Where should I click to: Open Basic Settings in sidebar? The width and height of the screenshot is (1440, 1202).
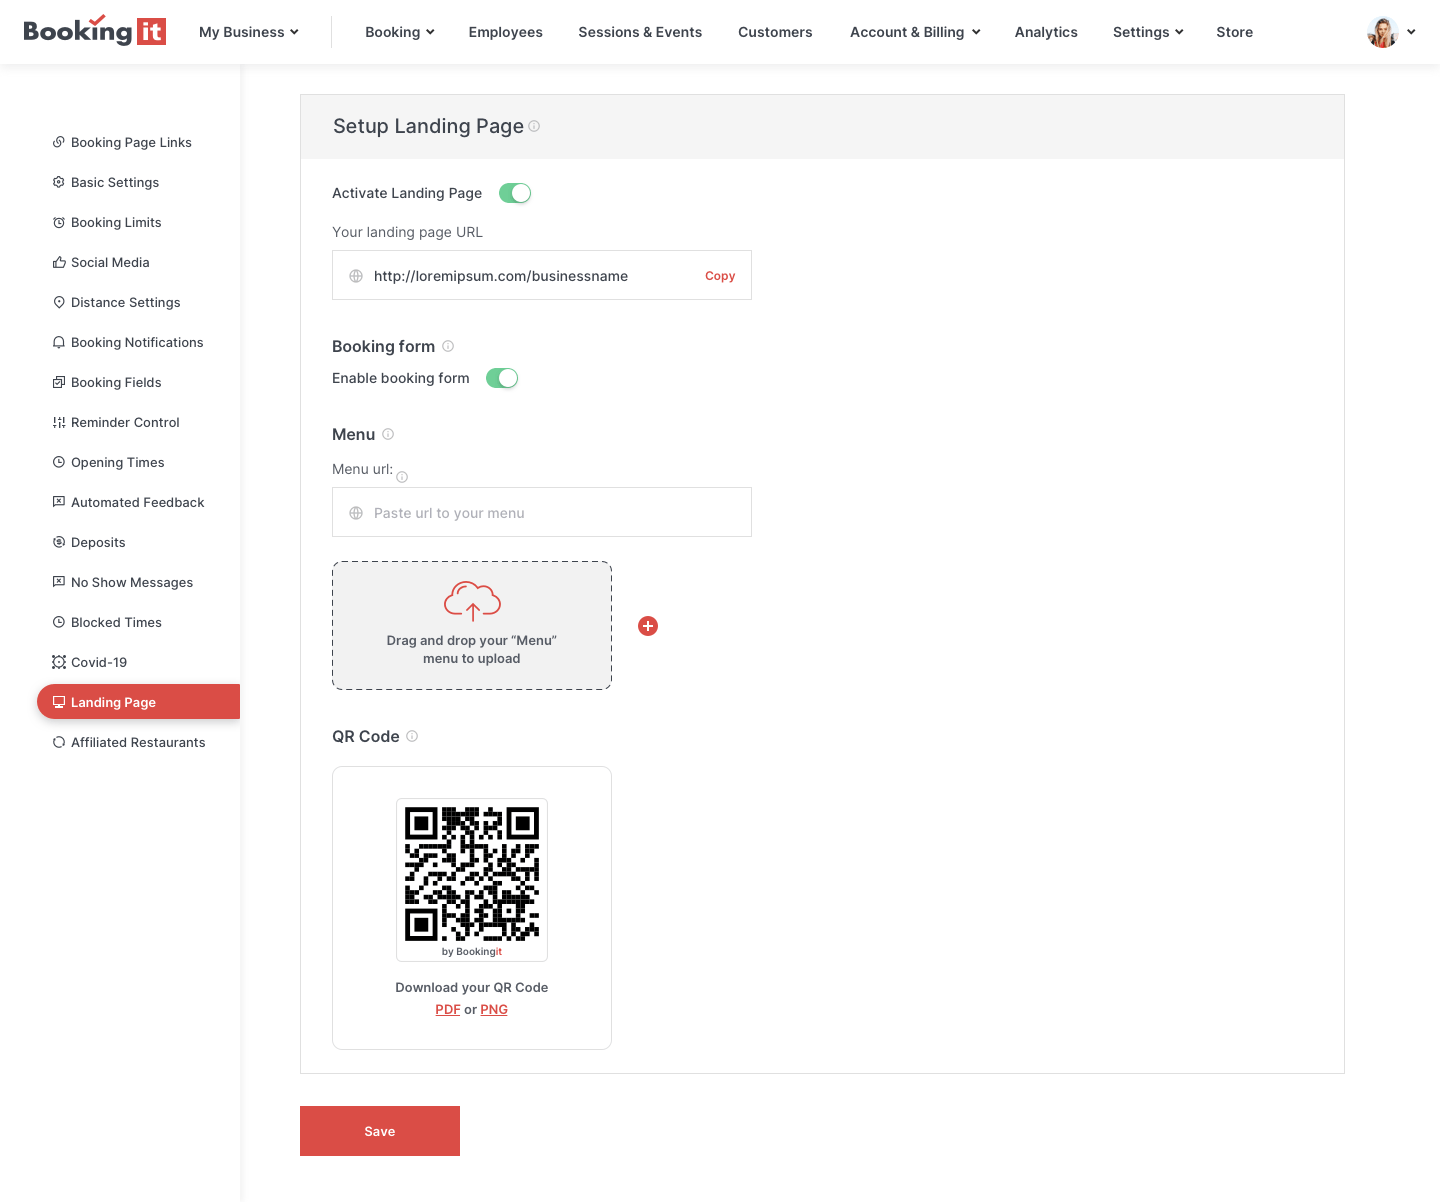[115, 182]
